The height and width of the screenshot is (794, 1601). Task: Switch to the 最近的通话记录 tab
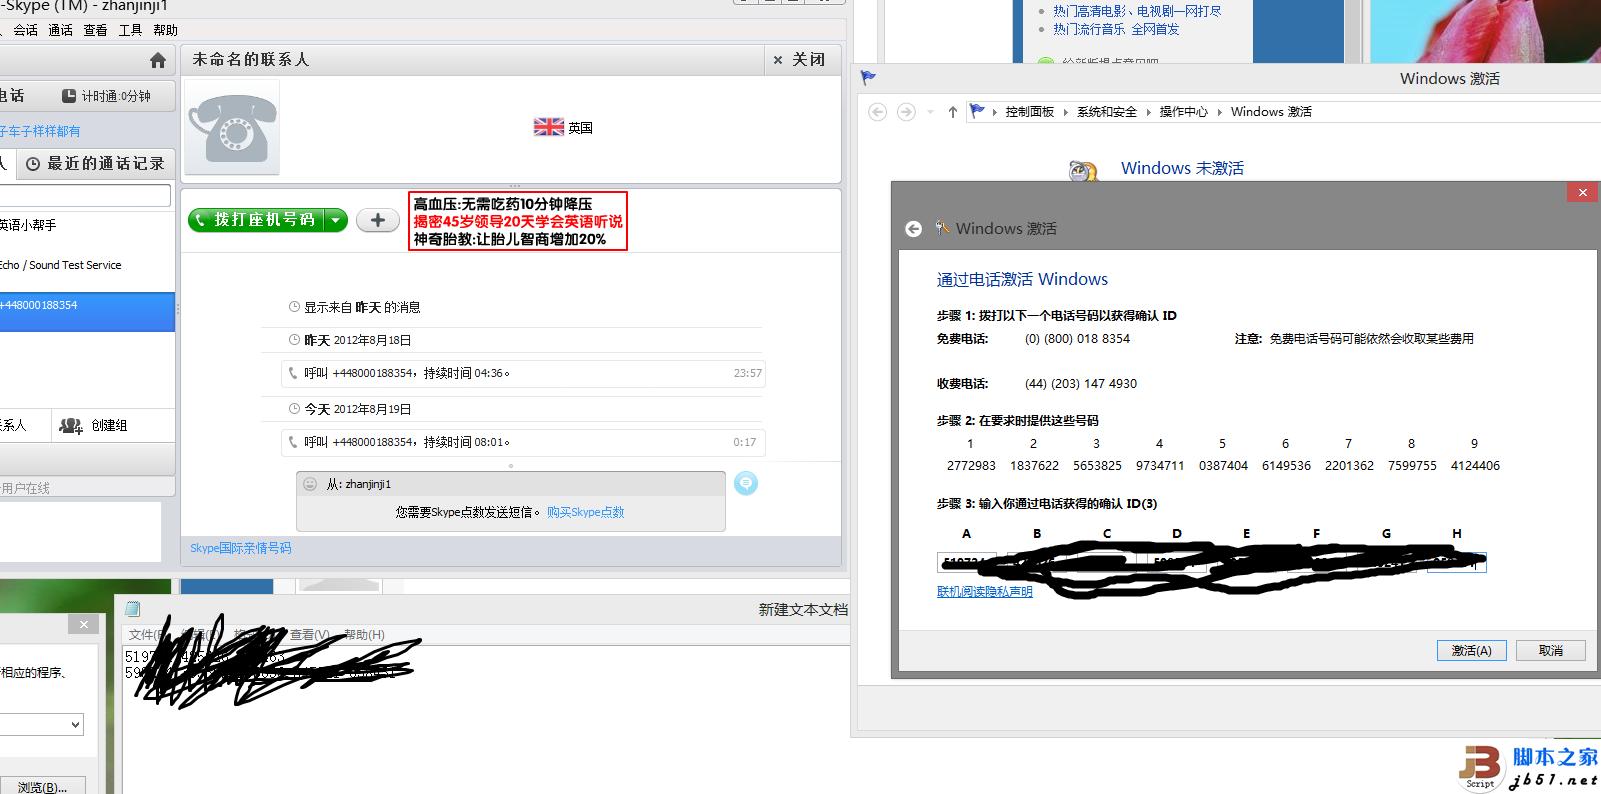[96, 164]
